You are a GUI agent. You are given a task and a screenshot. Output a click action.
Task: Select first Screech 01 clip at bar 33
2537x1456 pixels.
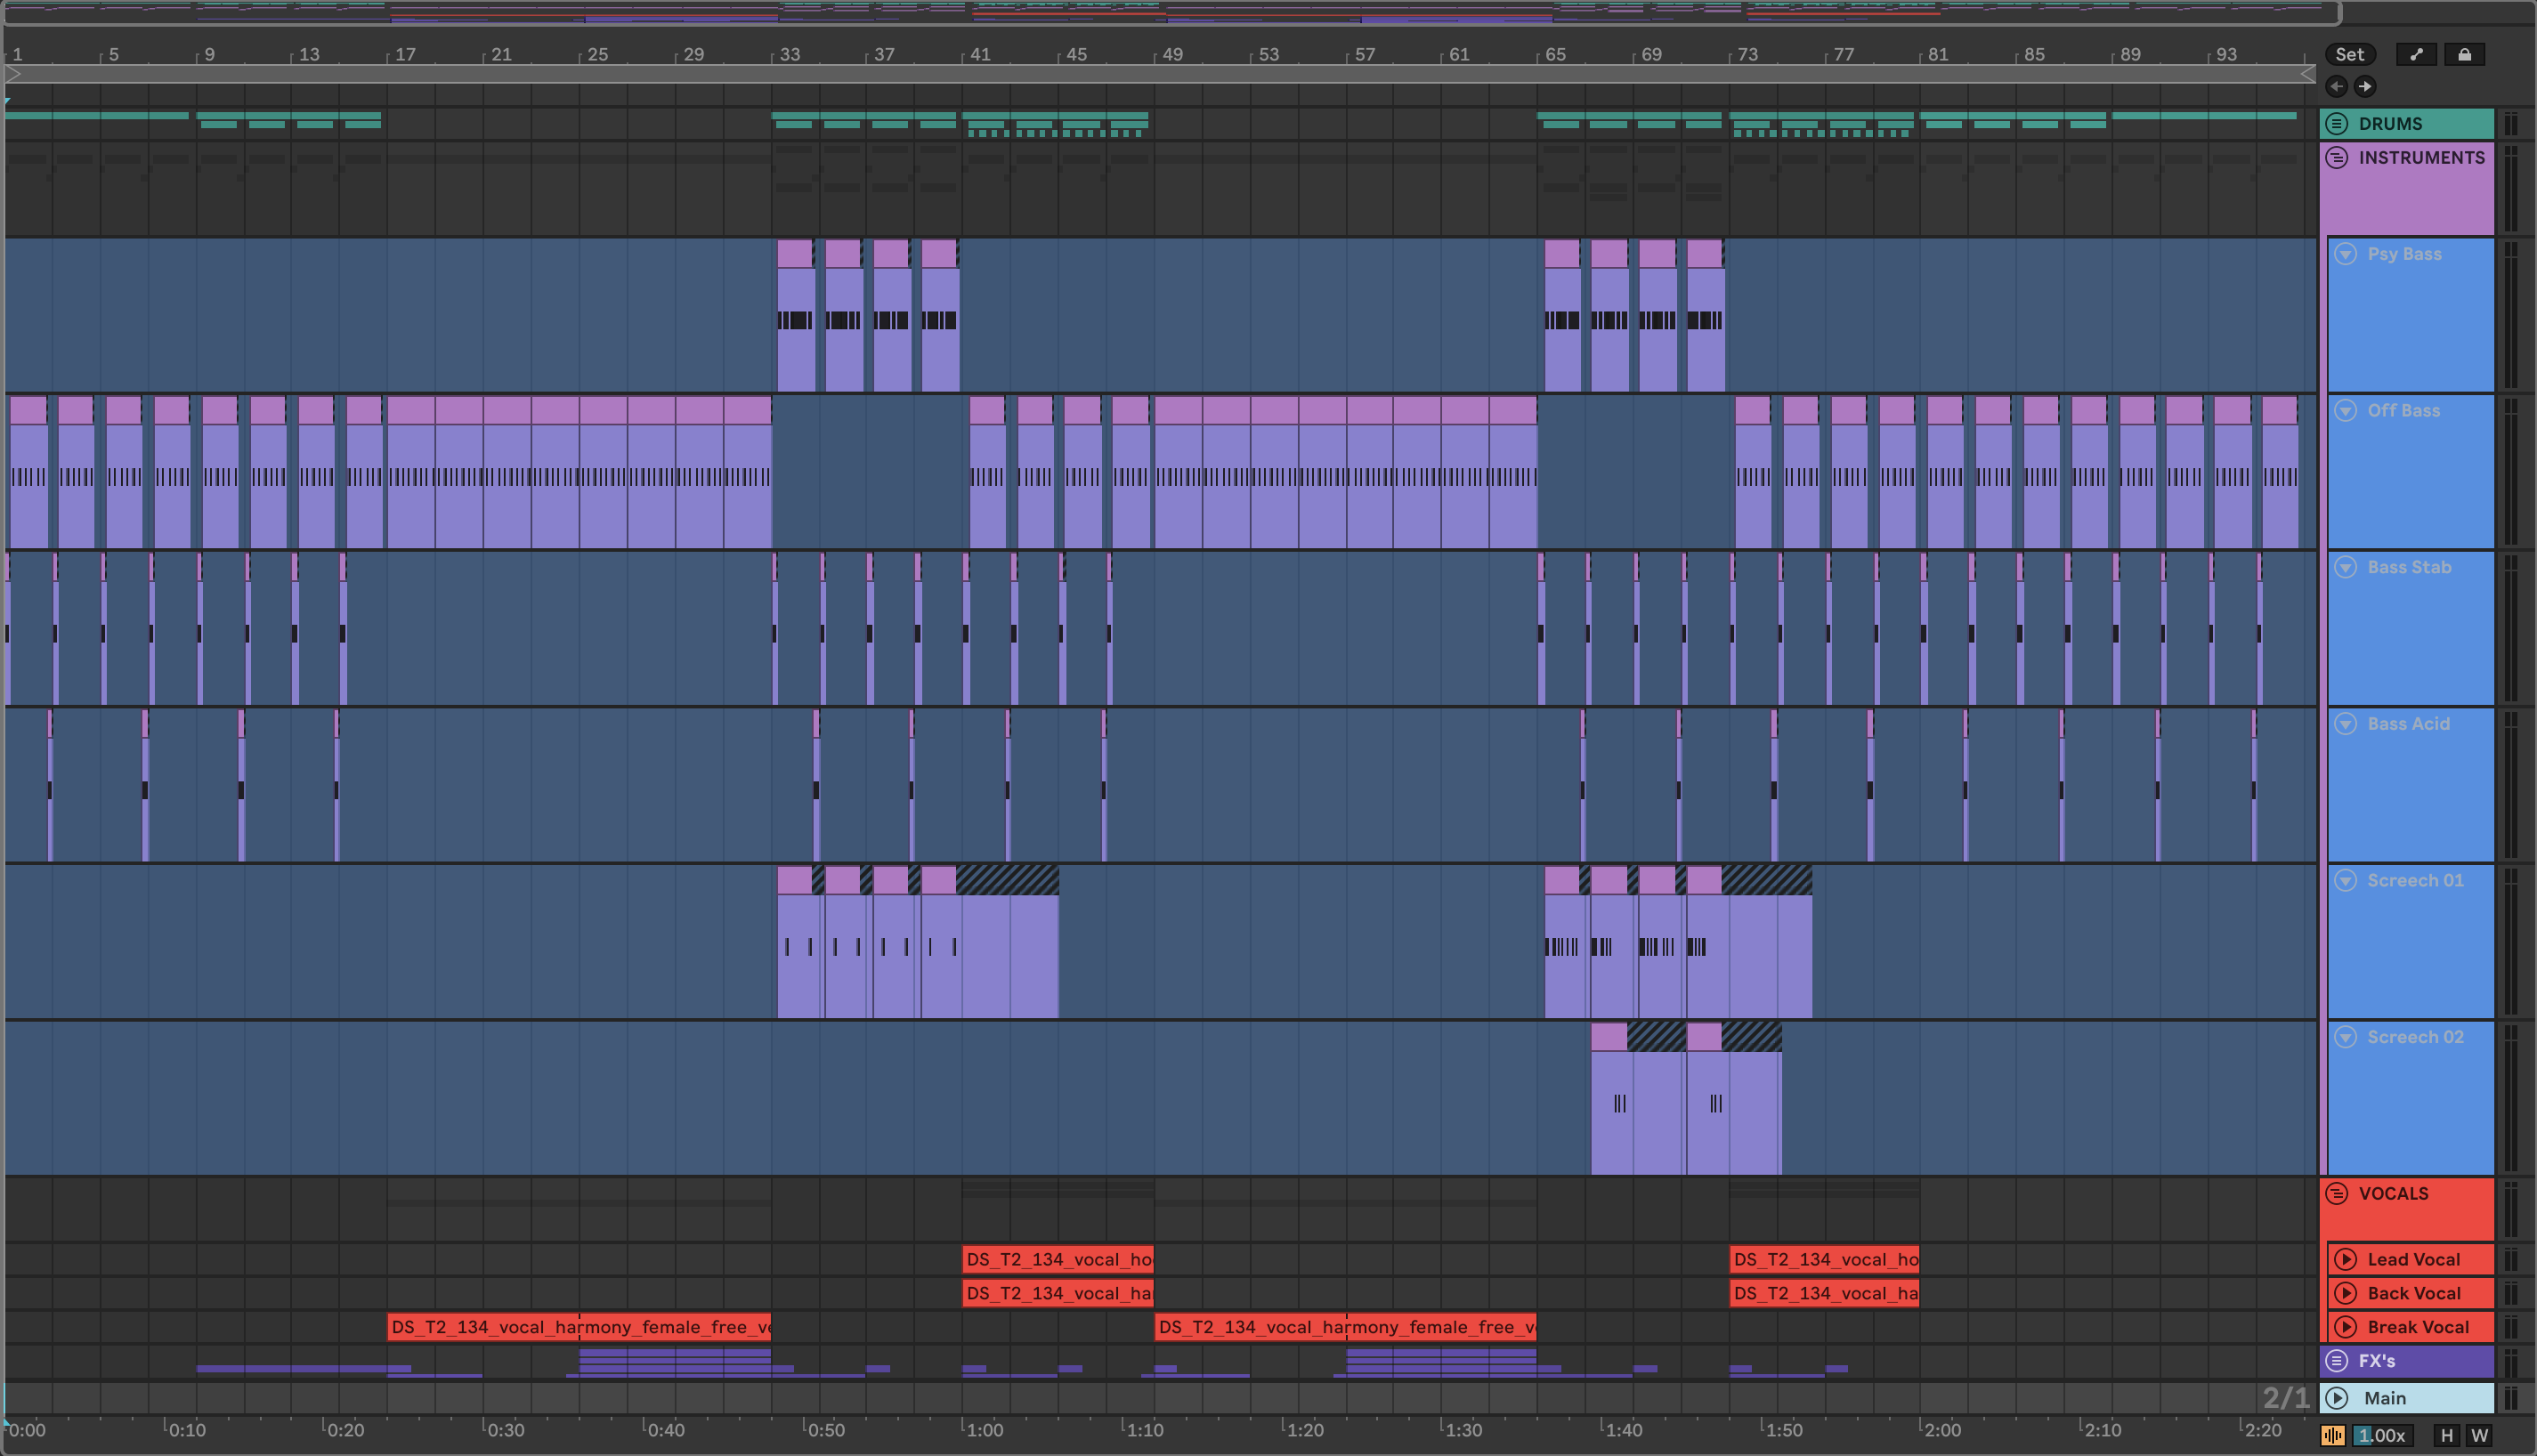coord(800,942)
